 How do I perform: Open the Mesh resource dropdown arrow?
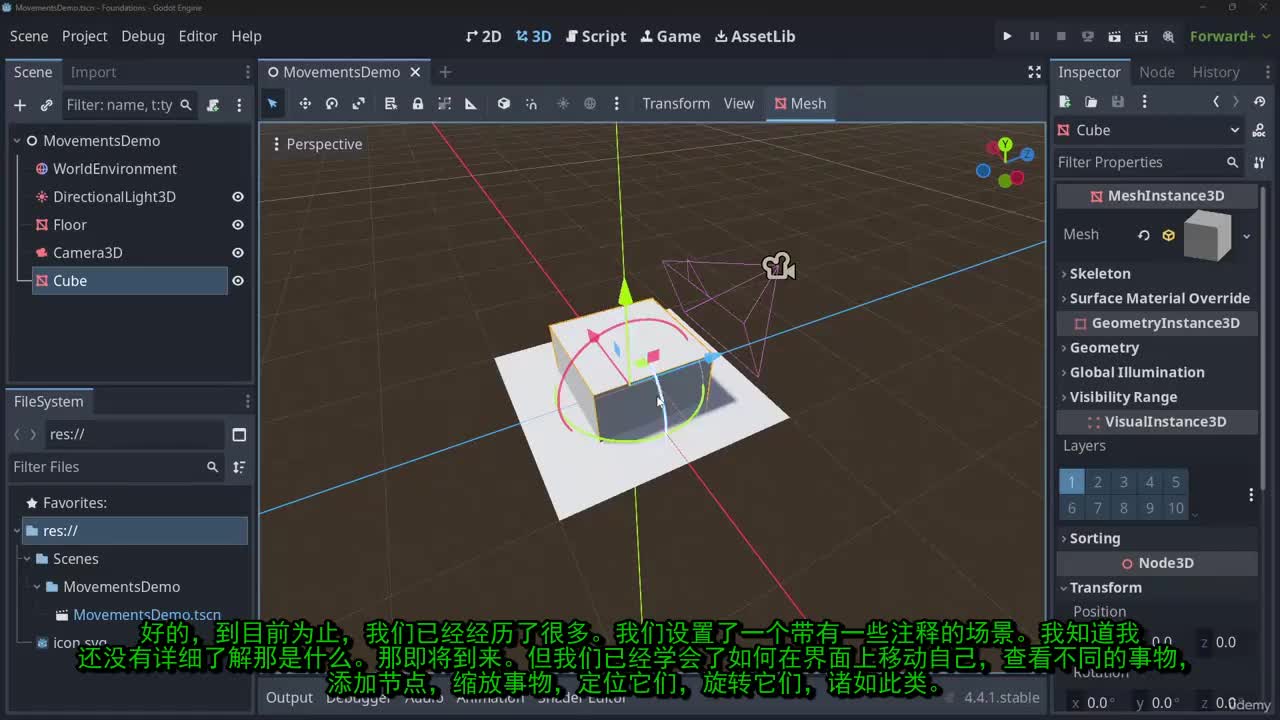pos(1246,236)
